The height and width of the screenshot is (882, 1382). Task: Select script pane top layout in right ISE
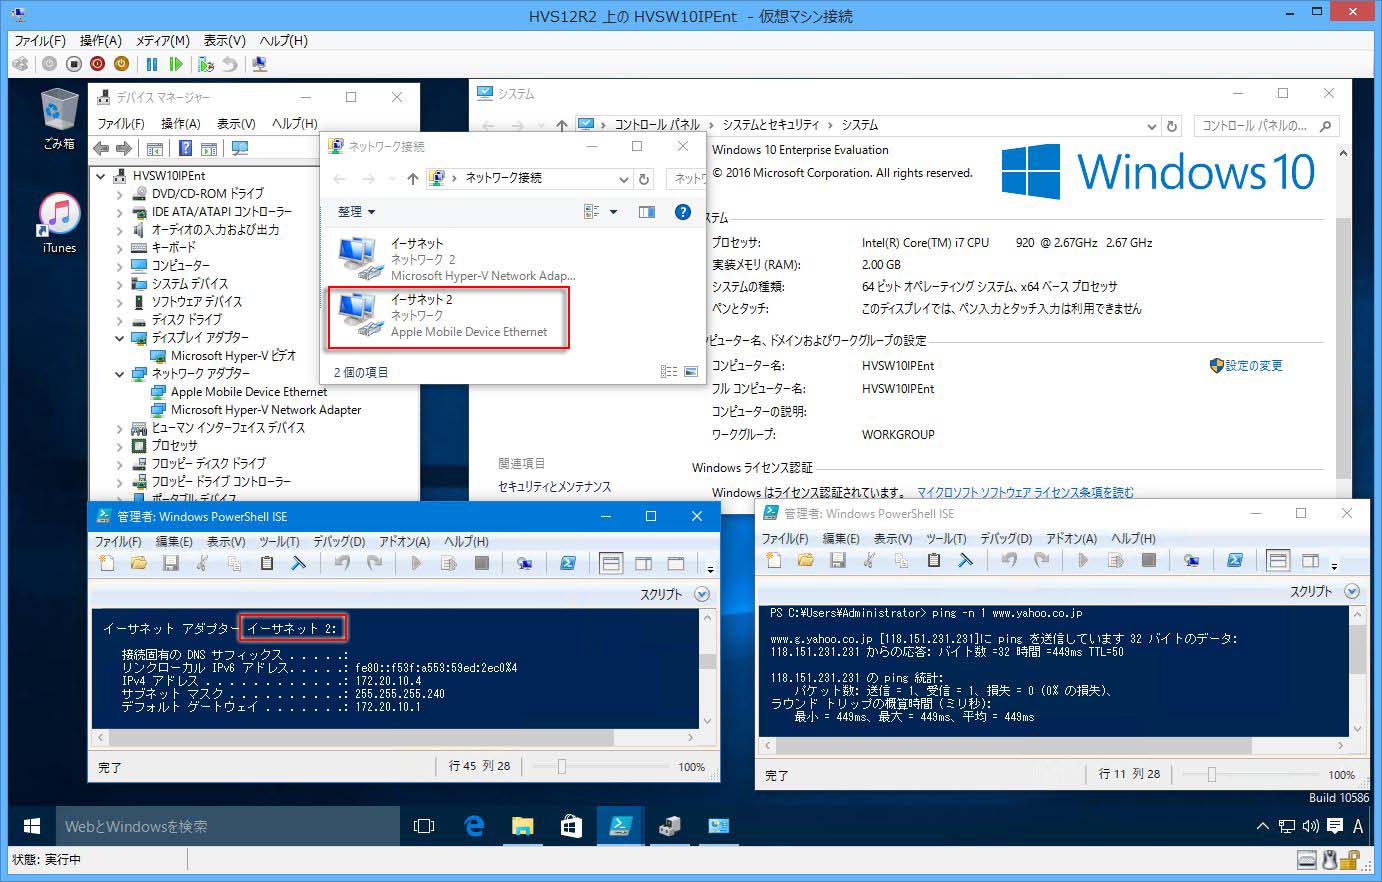coord(1278,561)
